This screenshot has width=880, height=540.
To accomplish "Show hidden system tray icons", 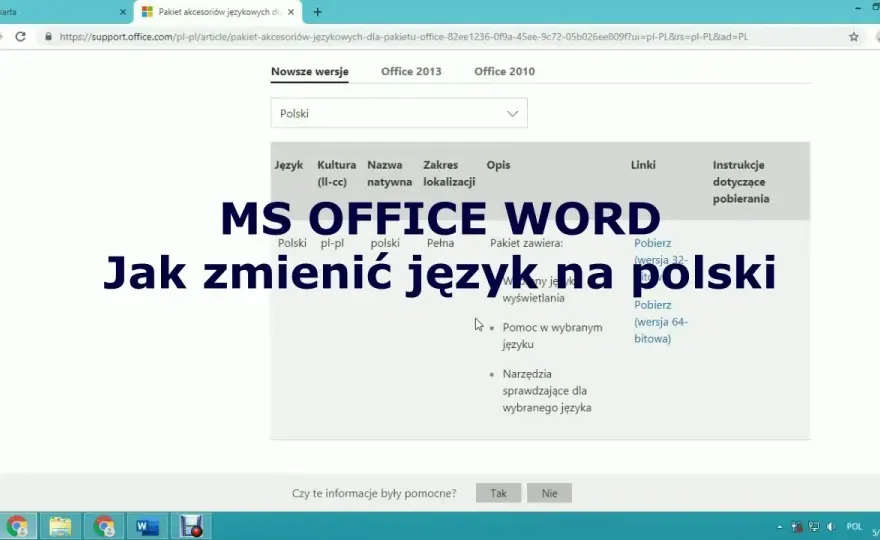I will [x=780, y=527].
